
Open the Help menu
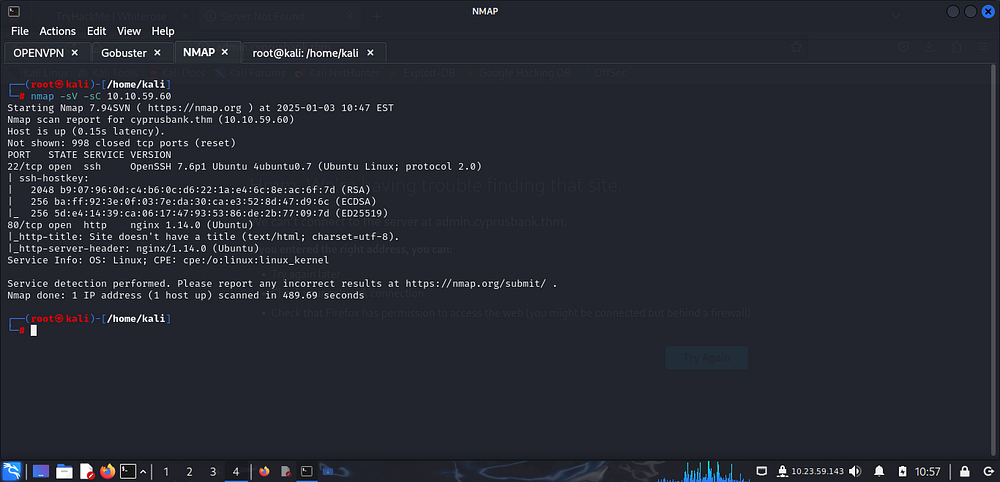(163, 31)
